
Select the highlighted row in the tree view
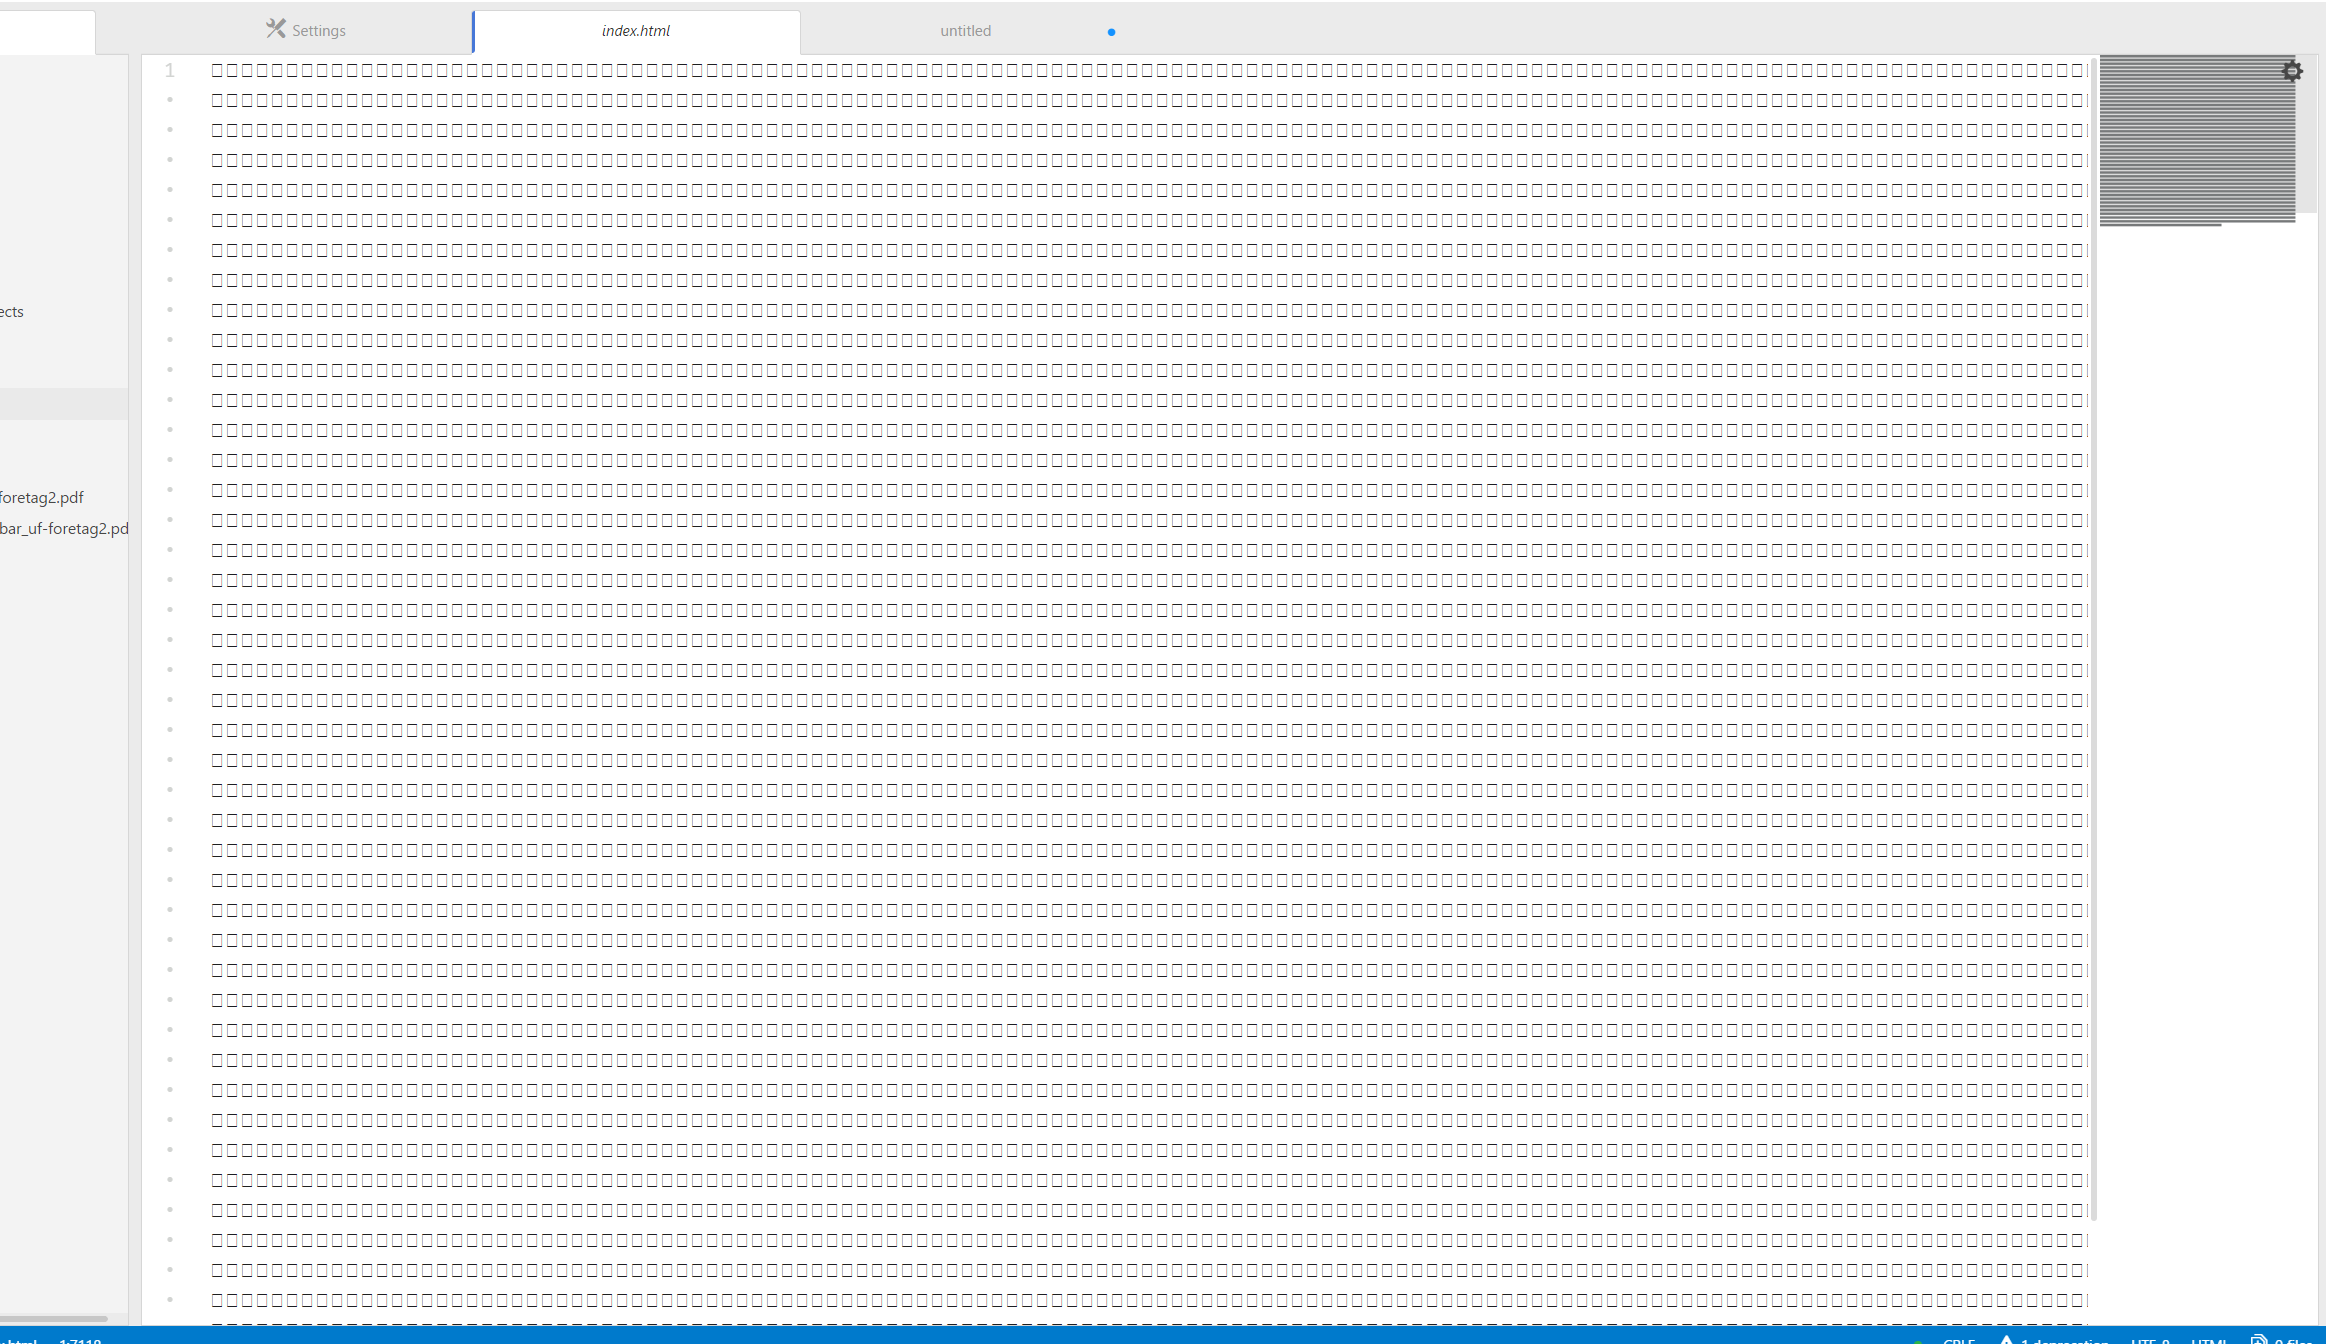(x=64, y=404)
